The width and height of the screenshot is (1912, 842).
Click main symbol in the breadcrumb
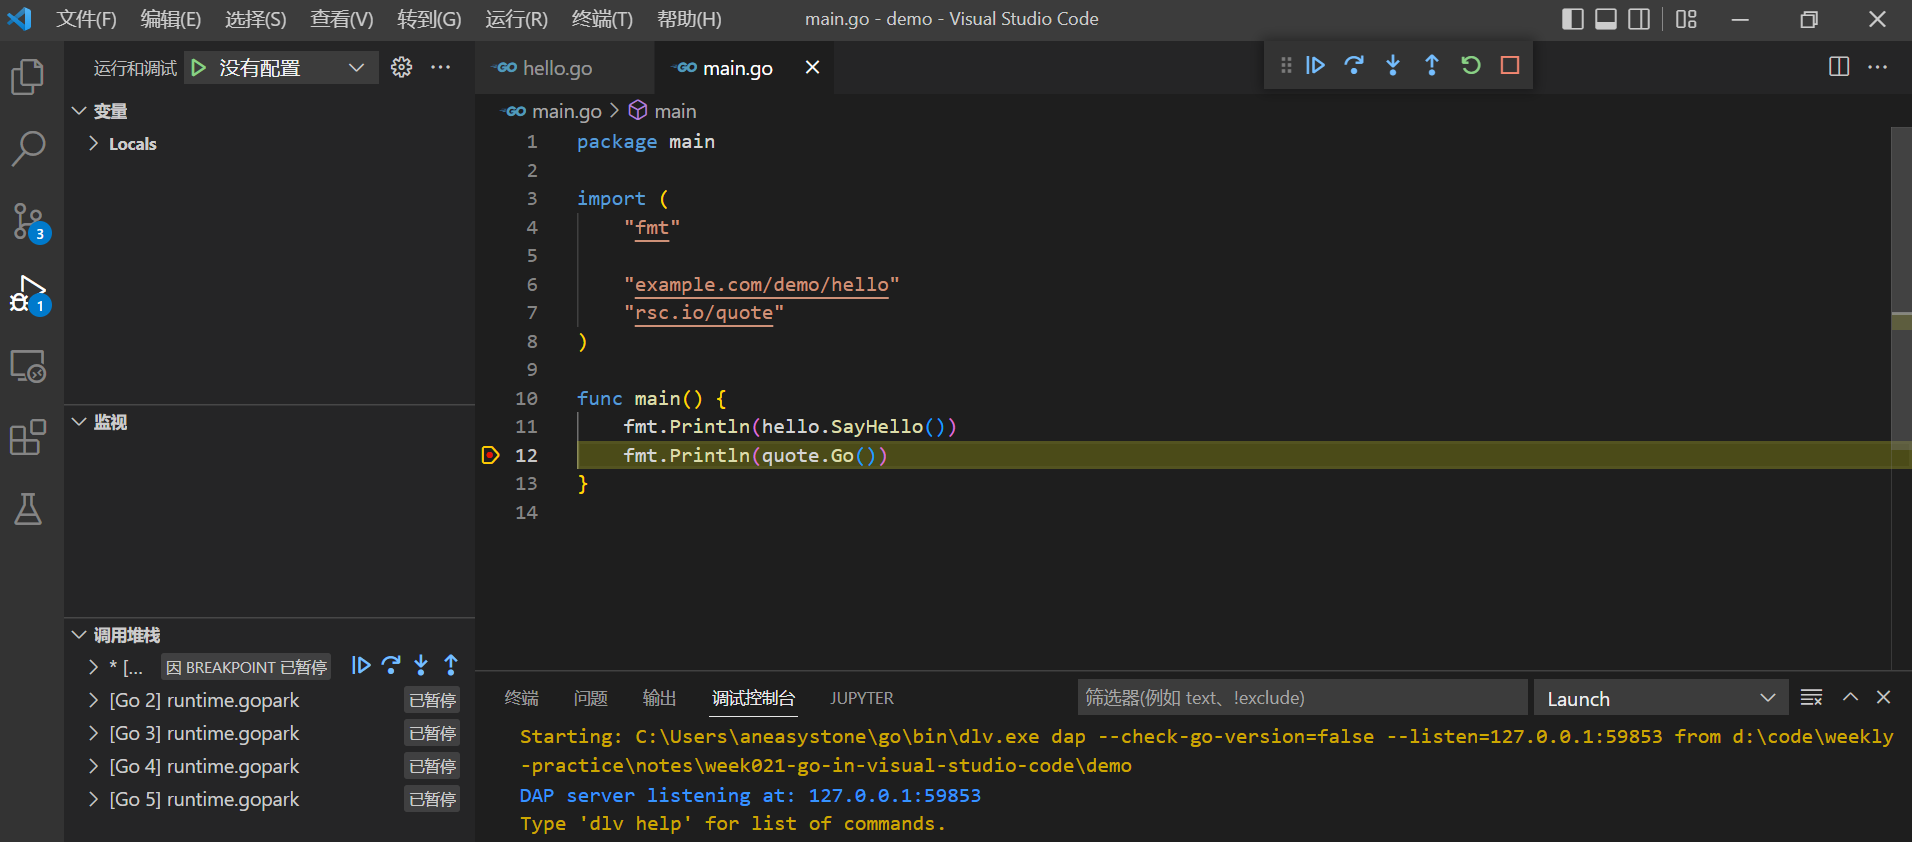pos(675,111)
